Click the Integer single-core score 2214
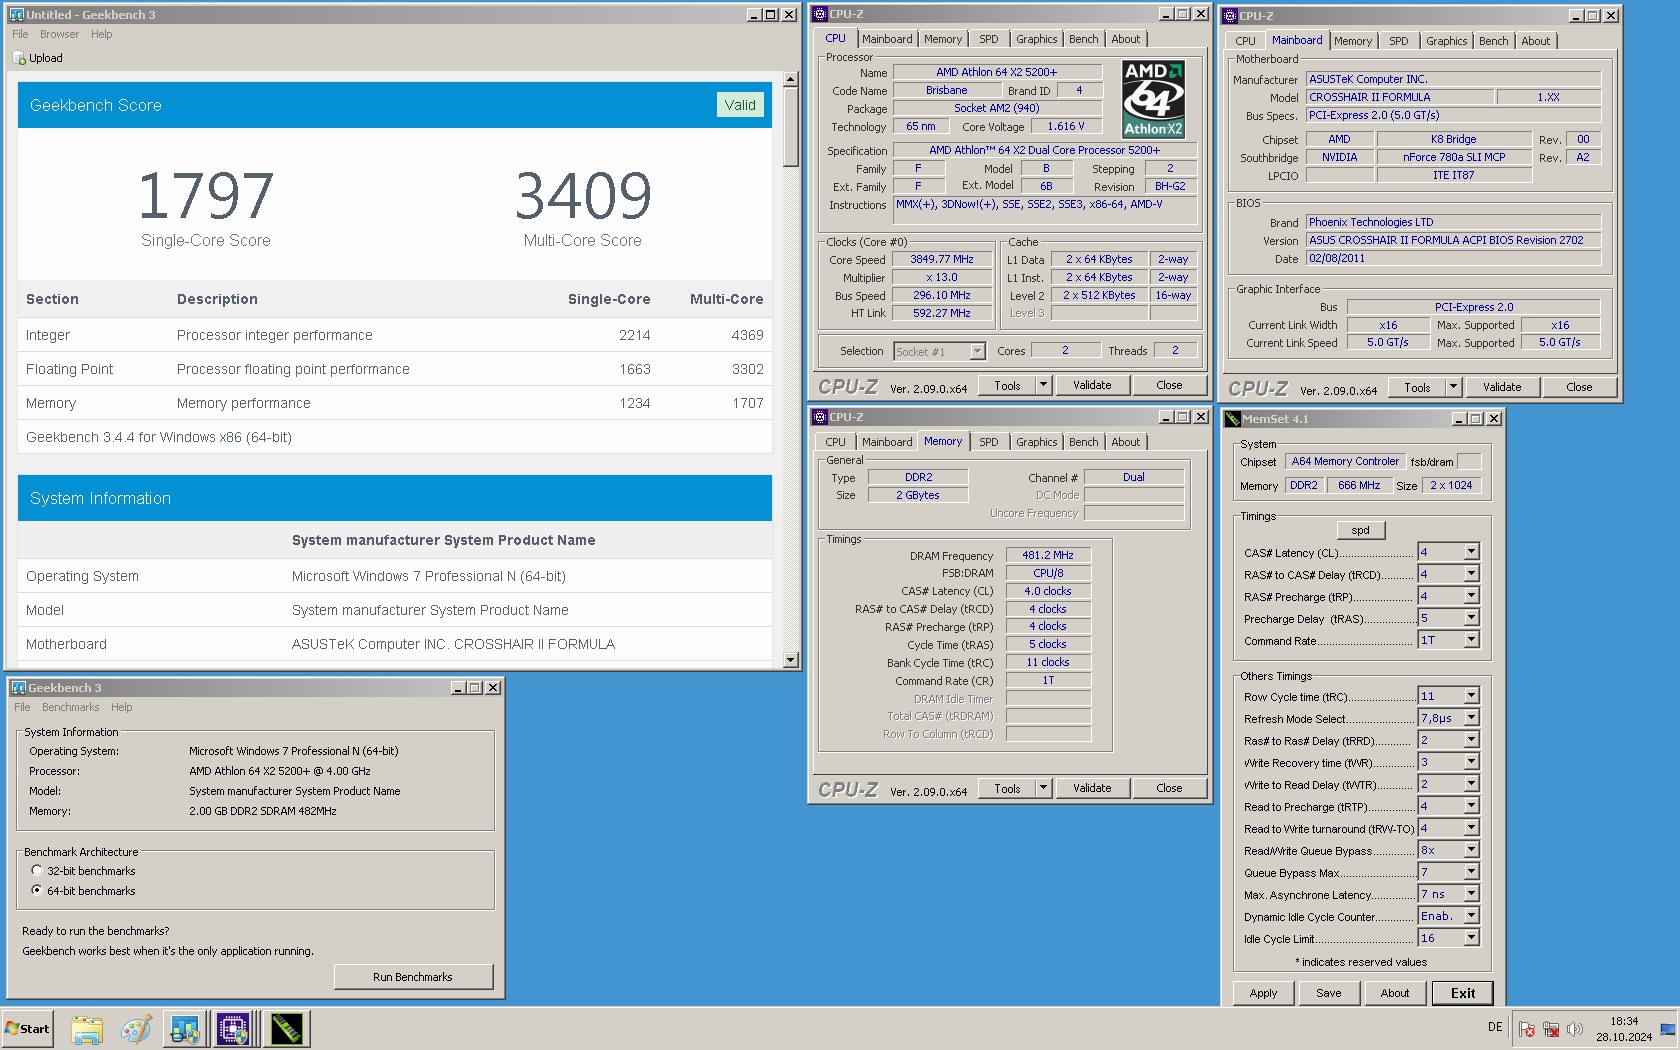 point(634,335)
